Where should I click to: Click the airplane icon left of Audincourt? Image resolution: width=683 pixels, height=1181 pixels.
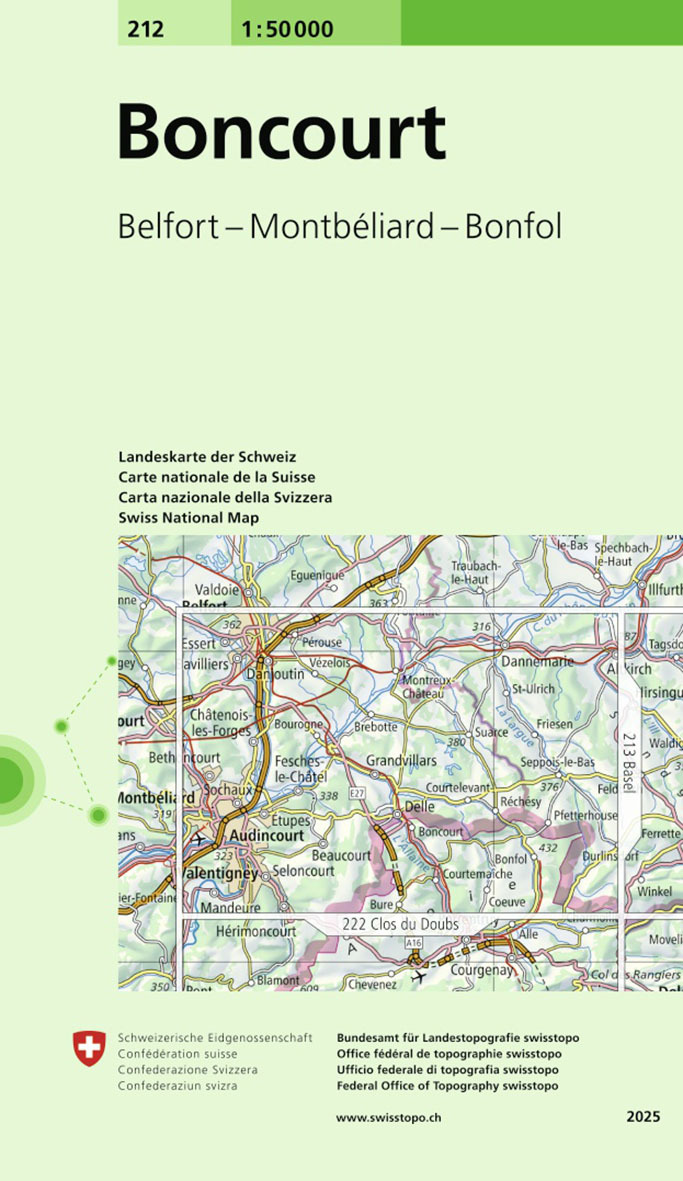click(200, 839)
